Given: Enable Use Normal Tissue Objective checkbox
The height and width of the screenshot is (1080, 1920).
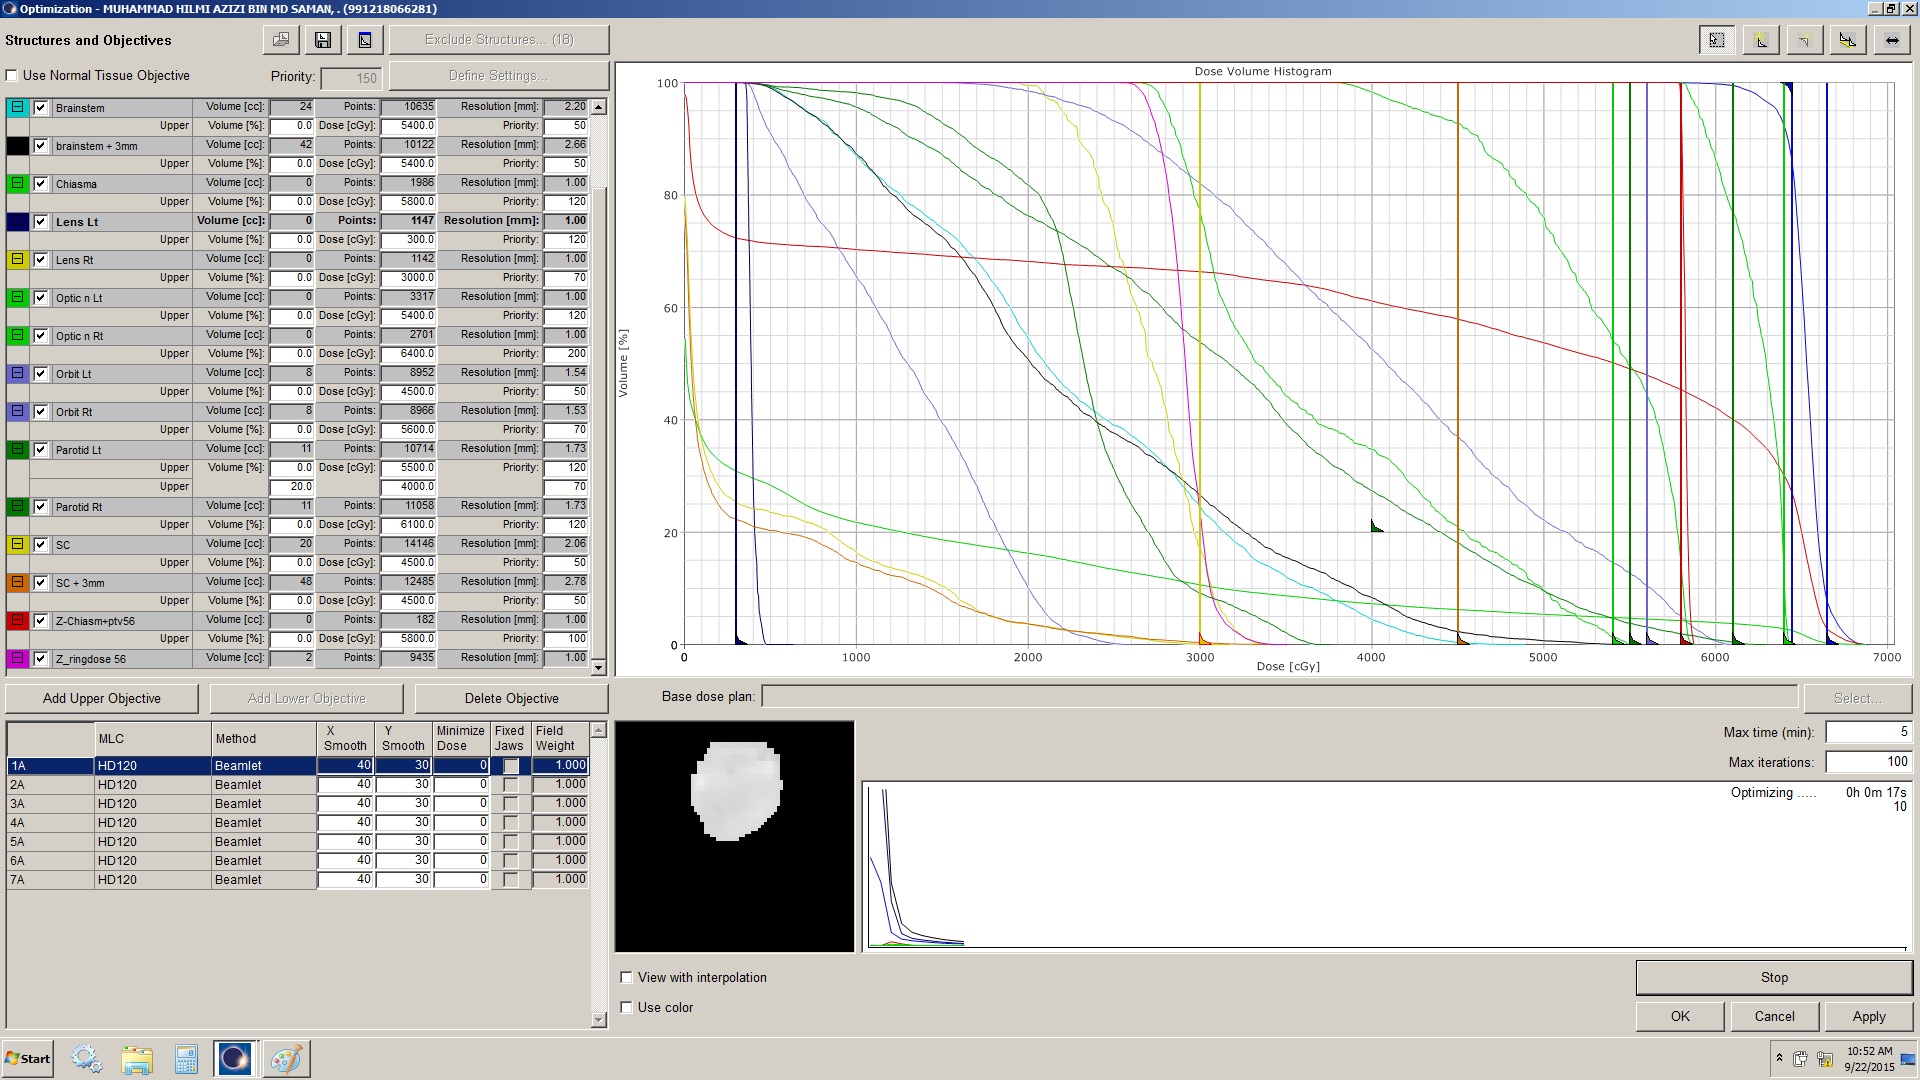Looking at the screenshot, I should [12, 76].
